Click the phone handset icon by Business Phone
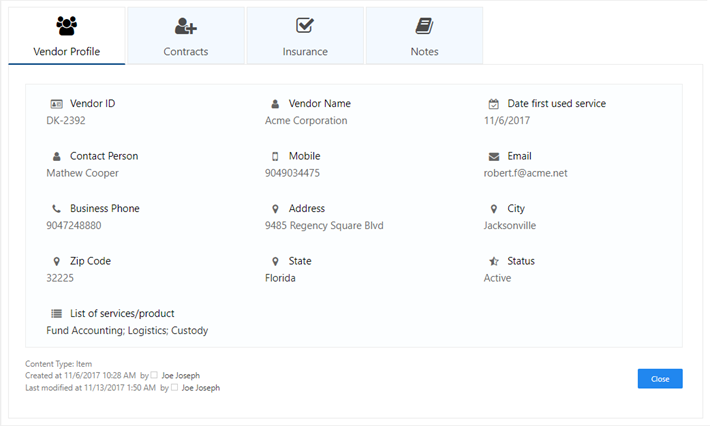The width and height of the screenshot is (710, 426). point(56,209)
